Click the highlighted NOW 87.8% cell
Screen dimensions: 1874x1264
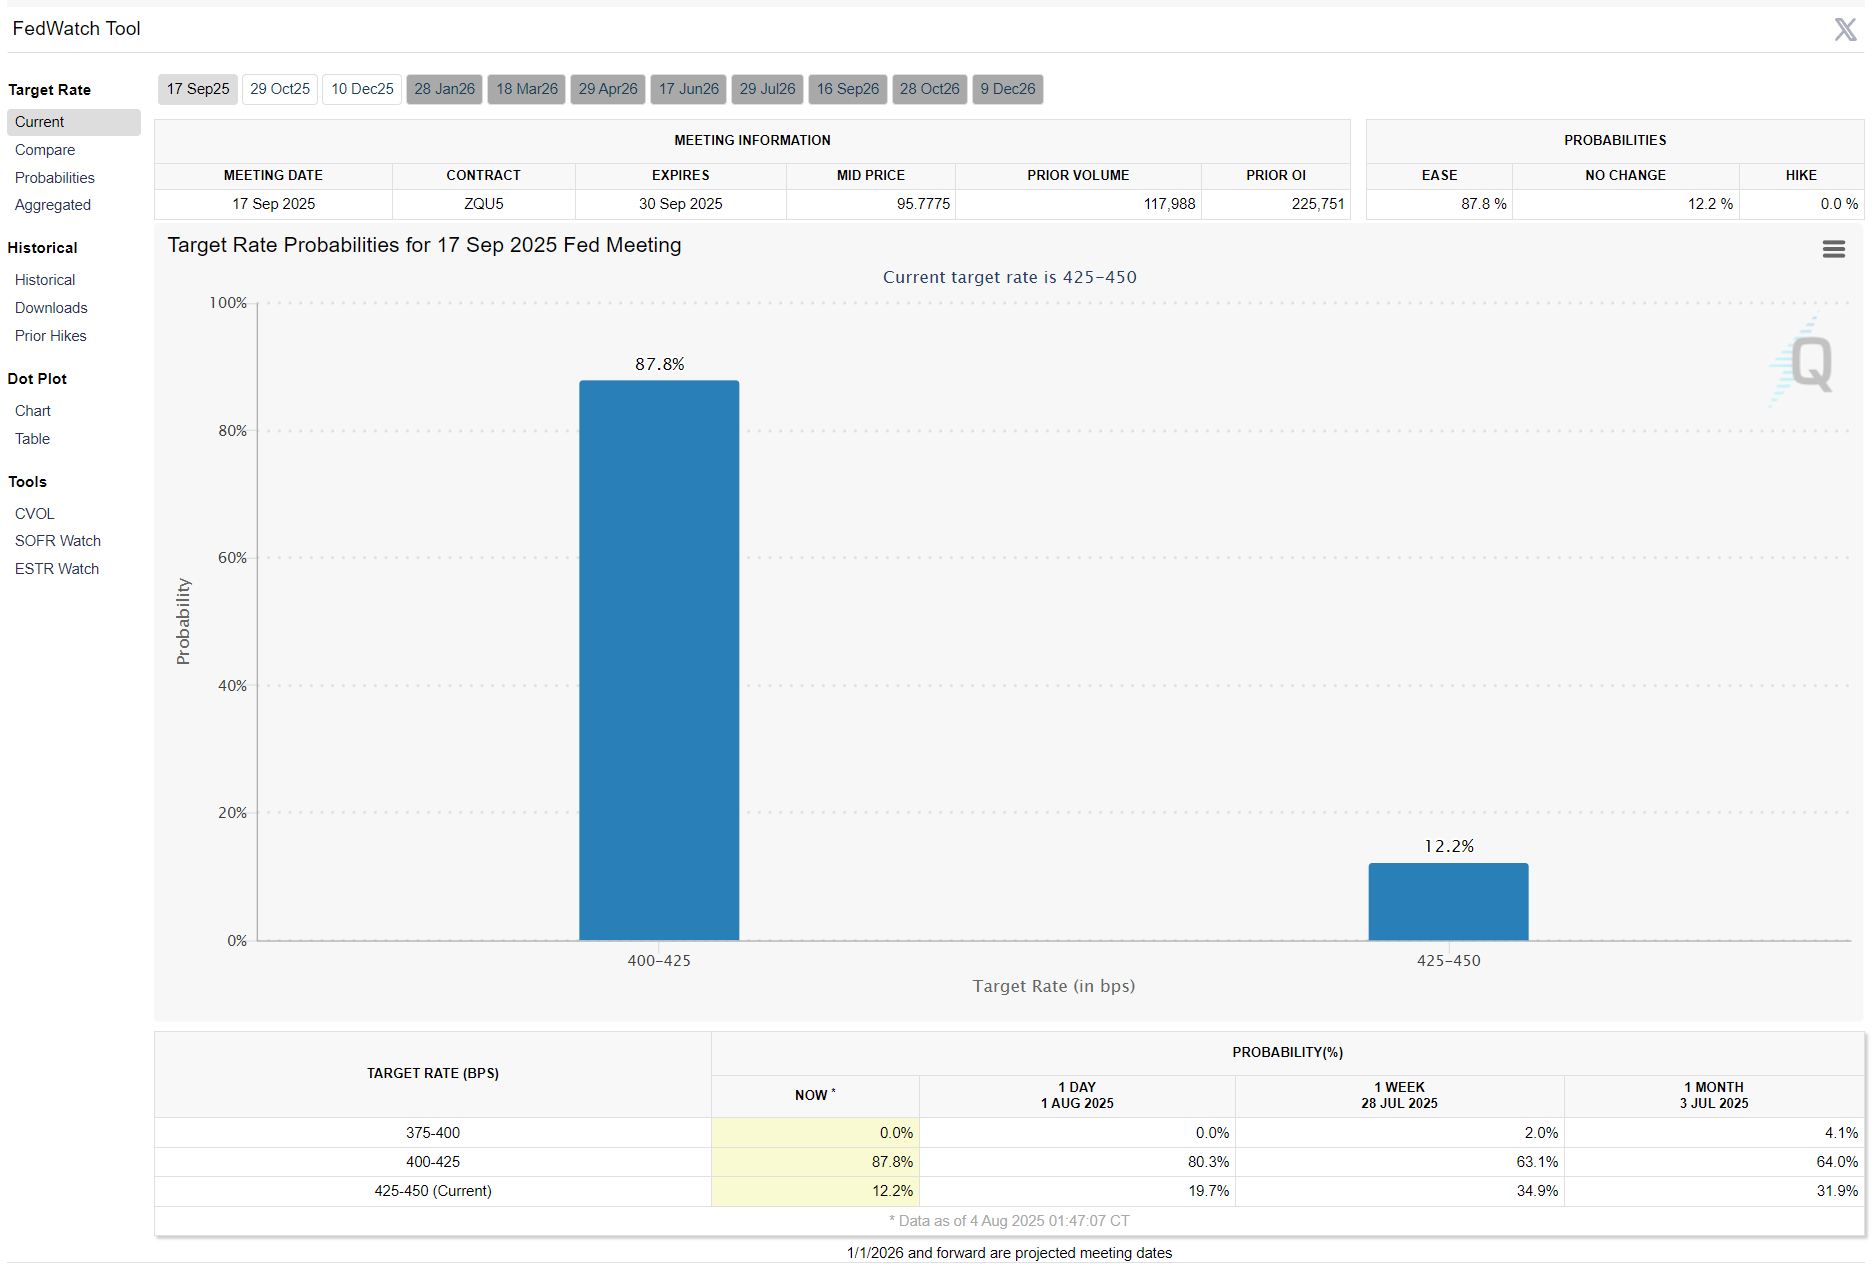point(815,1162)
